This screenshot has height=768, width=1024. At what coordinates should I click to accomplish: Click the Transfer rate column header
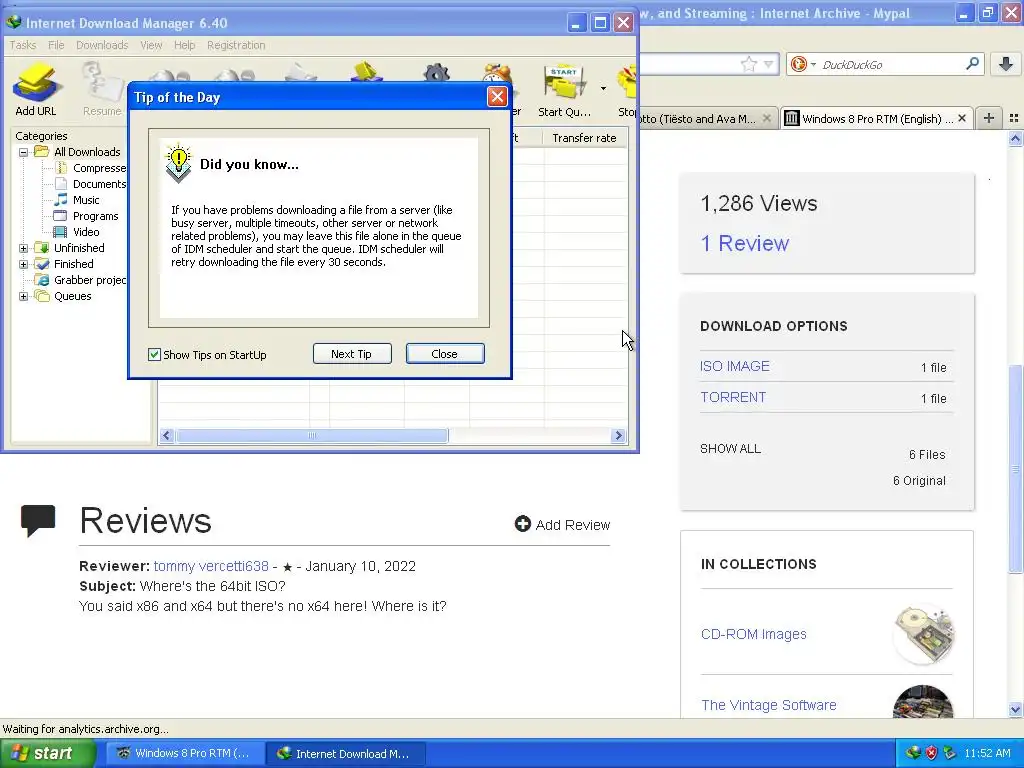584,138
